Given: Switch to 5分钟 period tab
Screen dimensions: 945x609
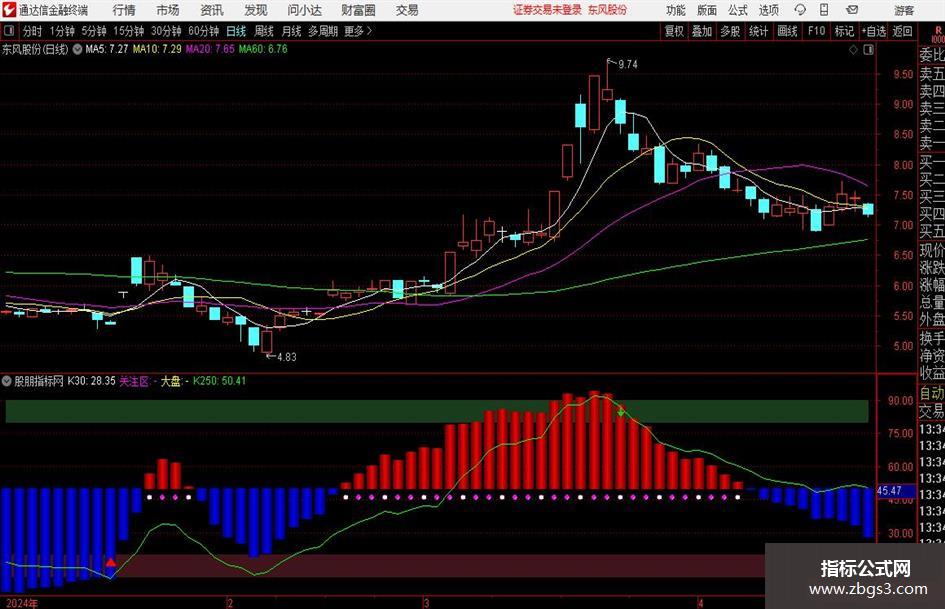Looking at the screenshot, I should [94, 31].
